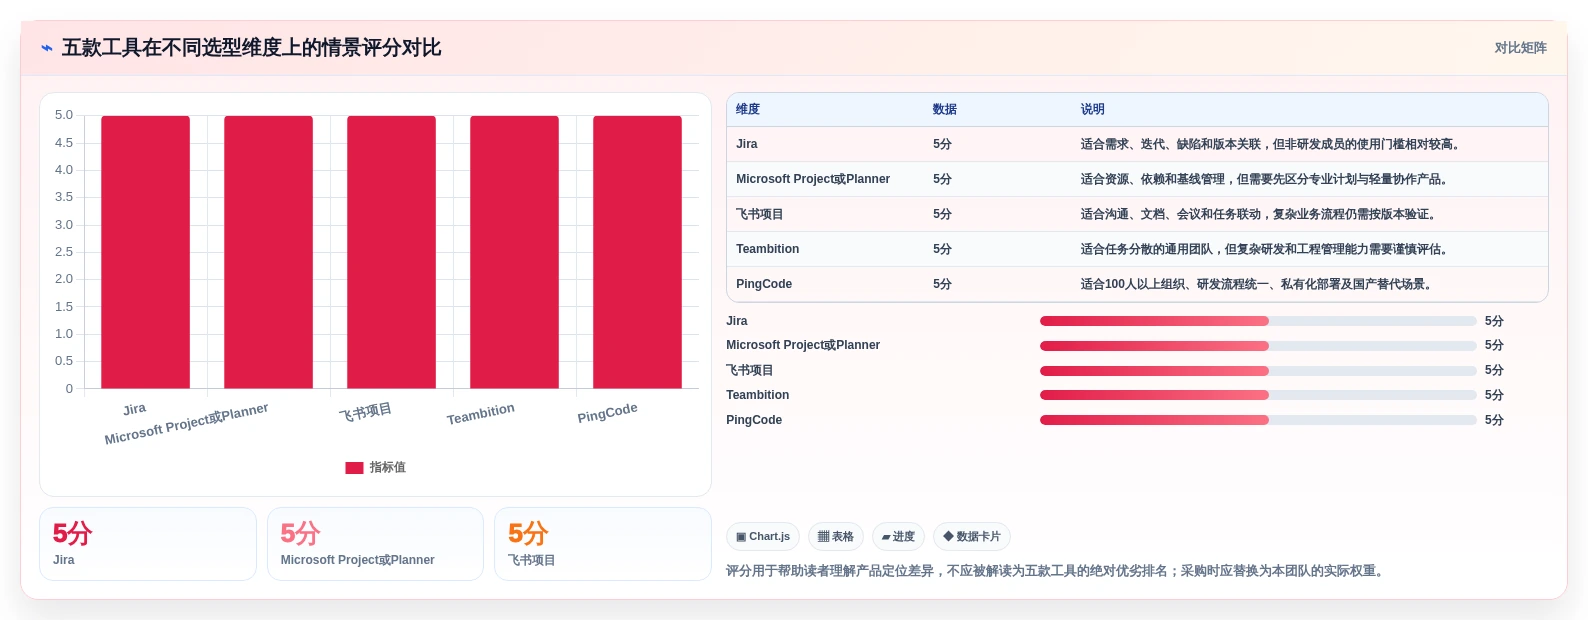Screen dimensions: 1588x620
Task: Click the 进度 tag chip
Action: click(x=898, y=537)
